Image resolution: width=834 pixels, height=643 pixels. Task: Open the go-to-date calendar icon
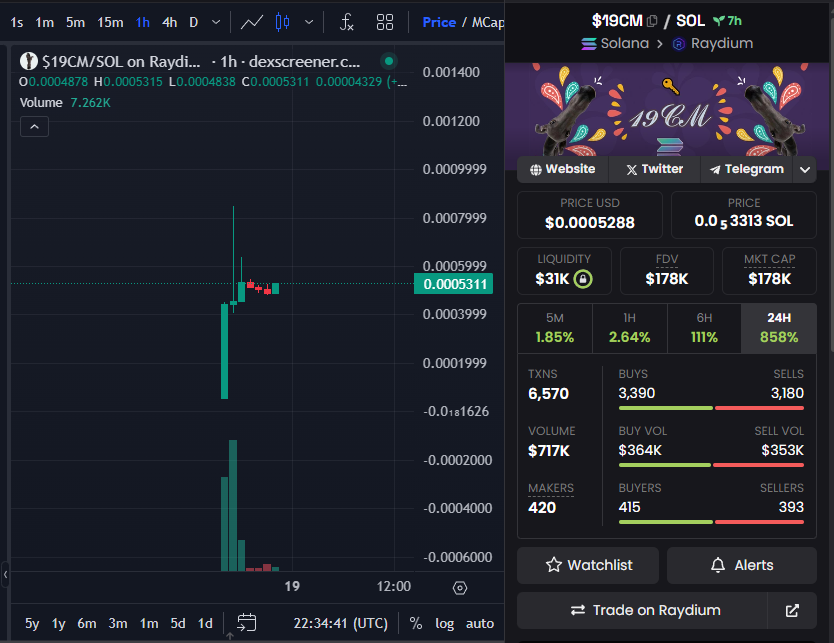[246, 623]
